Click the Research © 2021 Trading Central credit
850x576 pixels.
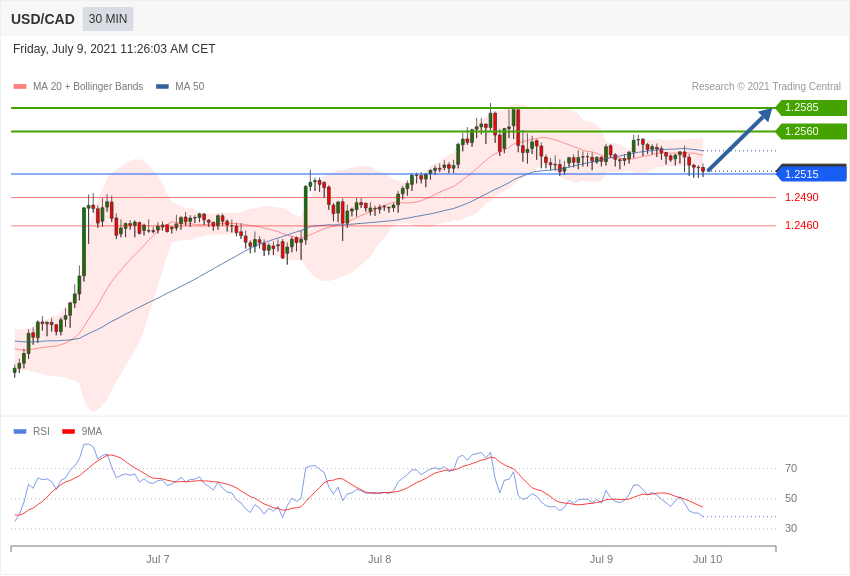pos(766,86)
